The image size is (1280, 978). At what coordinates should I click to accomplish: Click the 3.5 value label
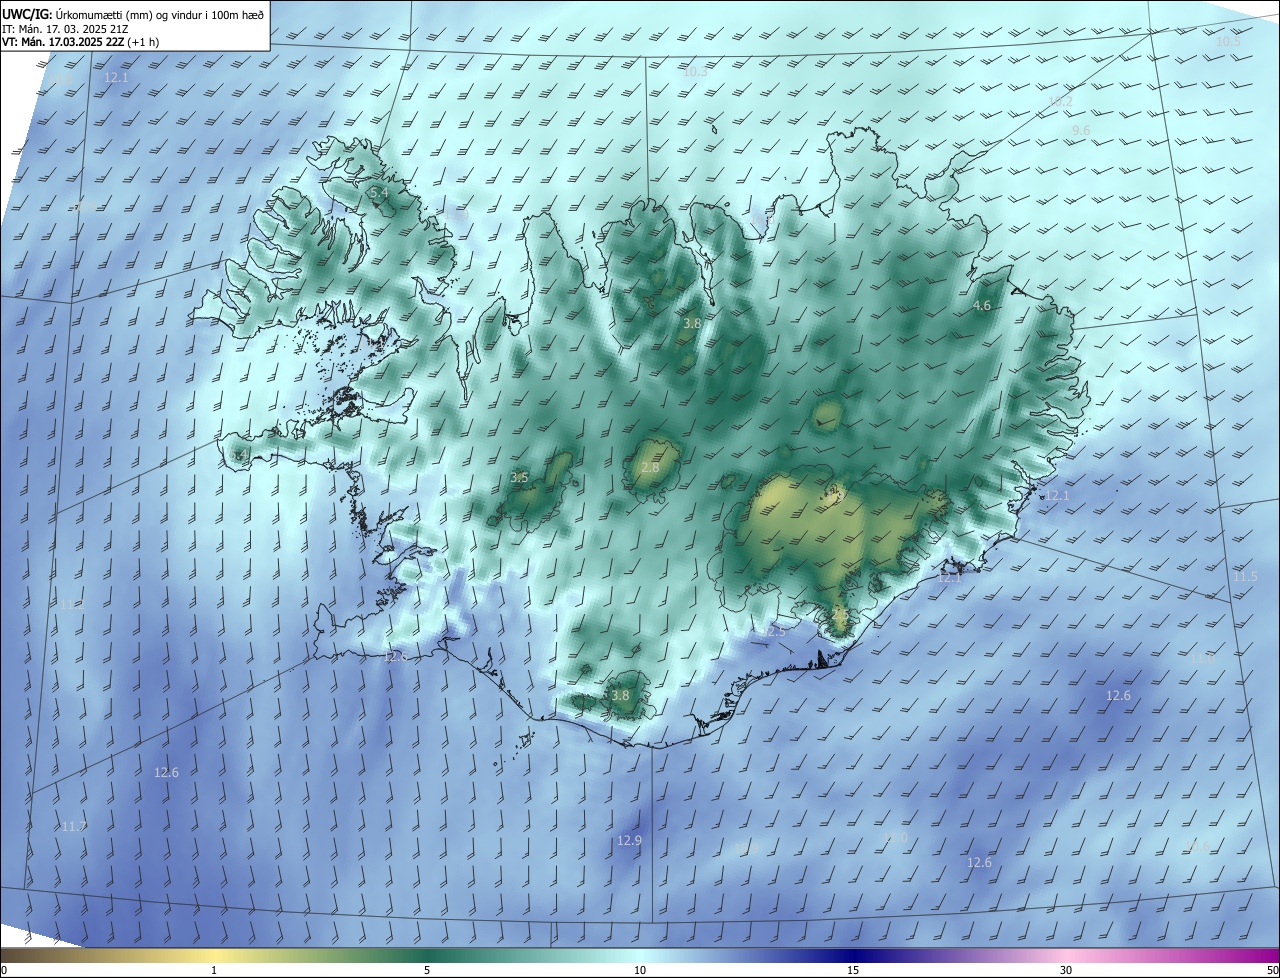[519, 478]
